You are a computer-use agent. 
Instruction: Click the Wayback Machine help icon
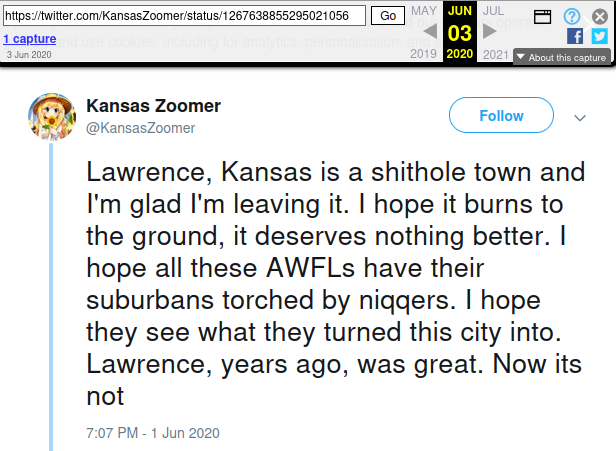click(572, 16)
